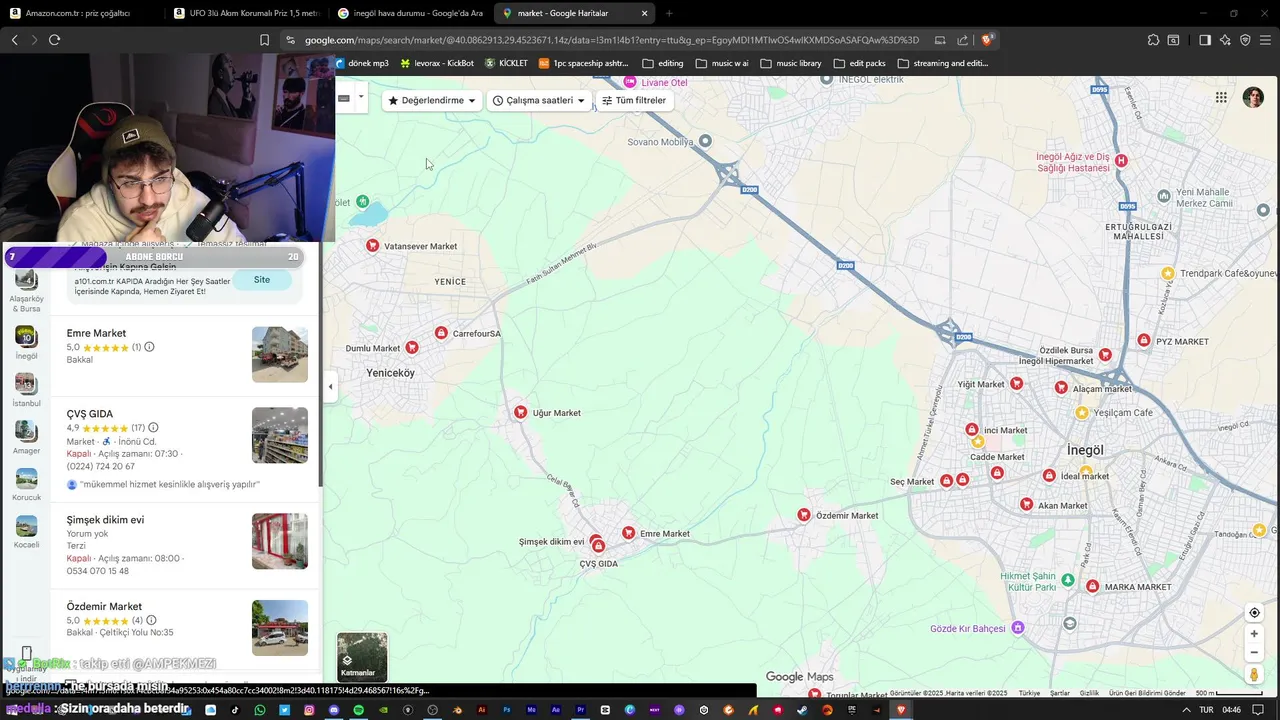Open the Google account avatar menu

pyautogui.click(x=1253, y=97)
